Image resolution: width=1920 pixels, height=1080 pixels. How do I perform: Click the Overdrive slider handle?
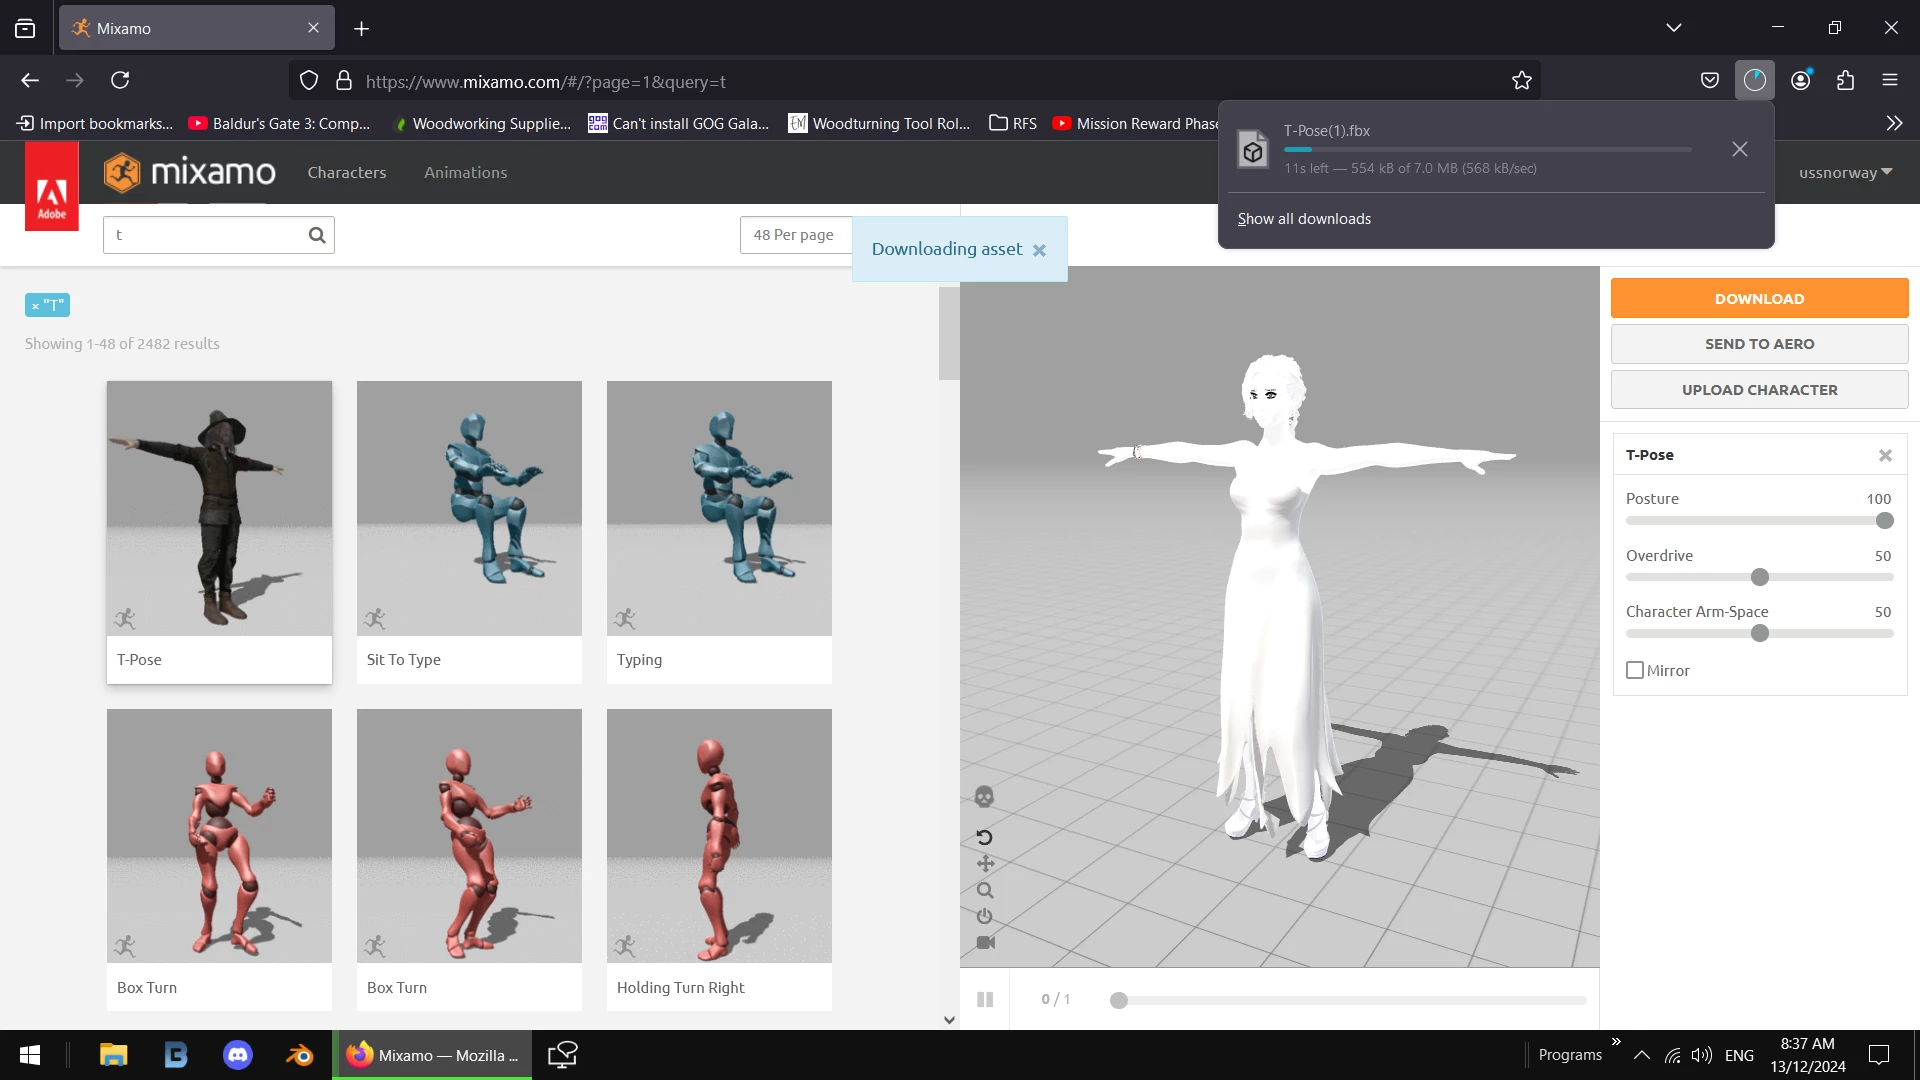click(1760, 577)
